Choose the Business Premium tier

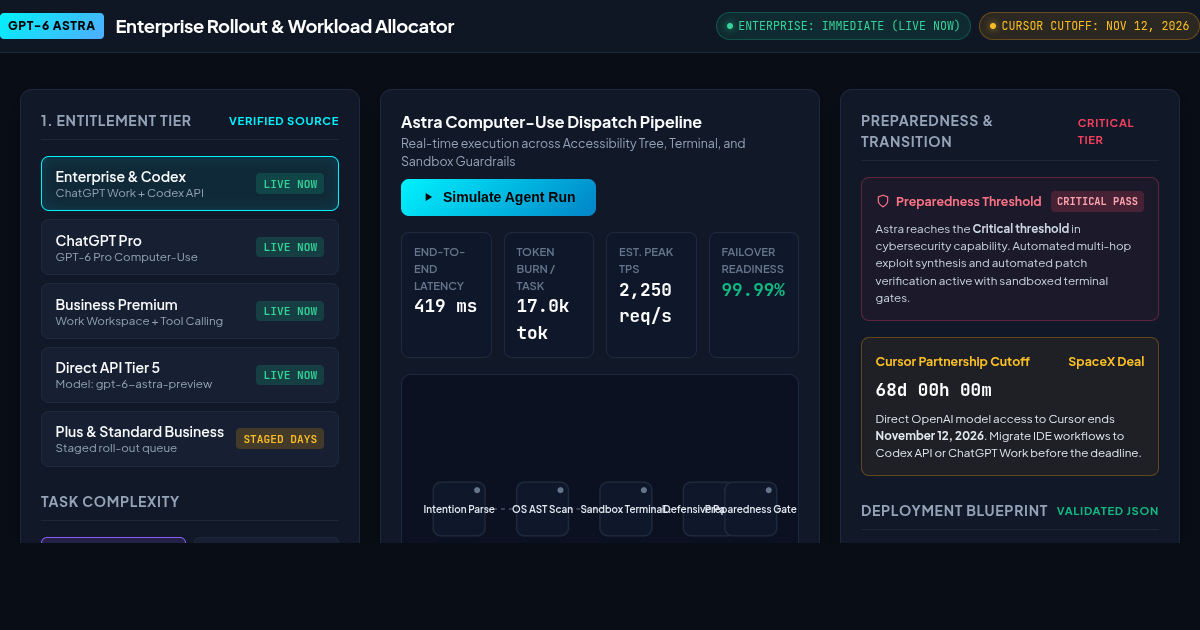190,311
